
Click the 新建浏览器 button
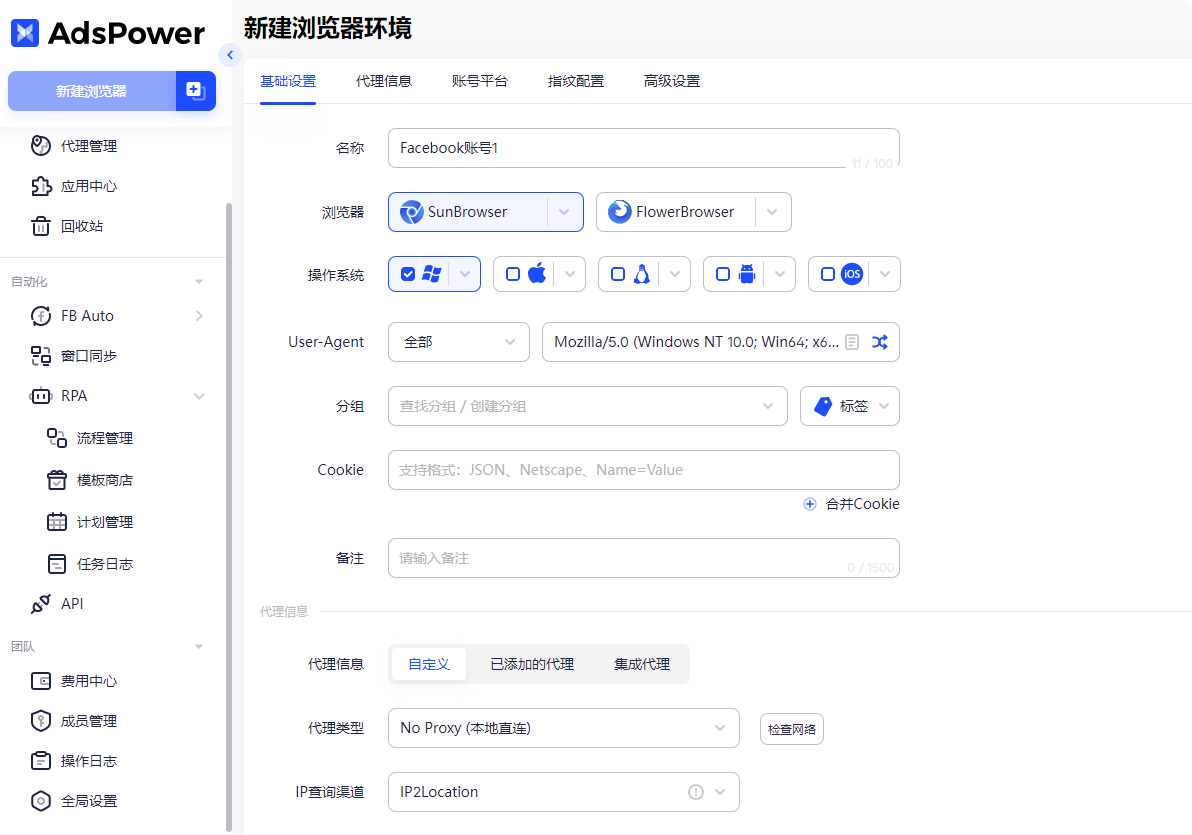coord(92,91)
